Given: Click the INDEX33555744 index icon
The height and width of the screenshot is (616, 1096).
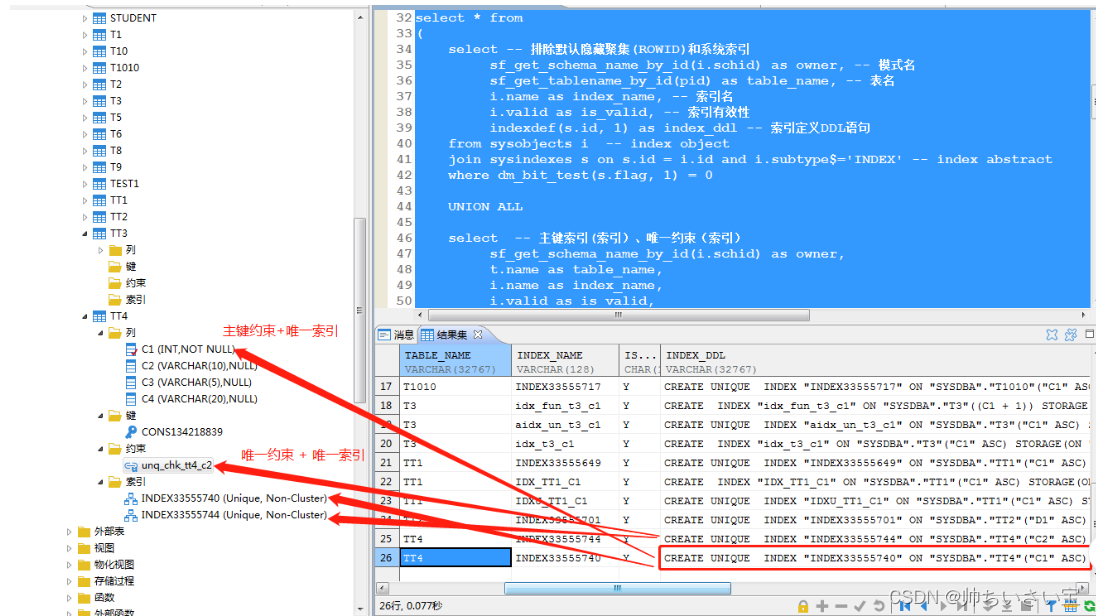Looking at the screenshot, I should click(131, 515).
